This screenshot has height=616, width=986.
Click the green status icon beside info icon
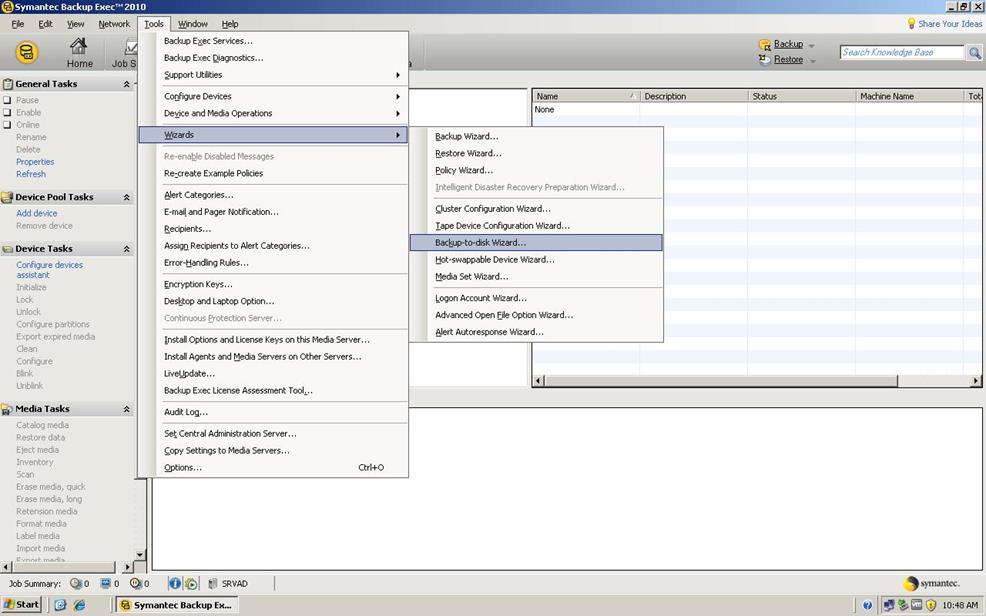click(x=191, y=583)
